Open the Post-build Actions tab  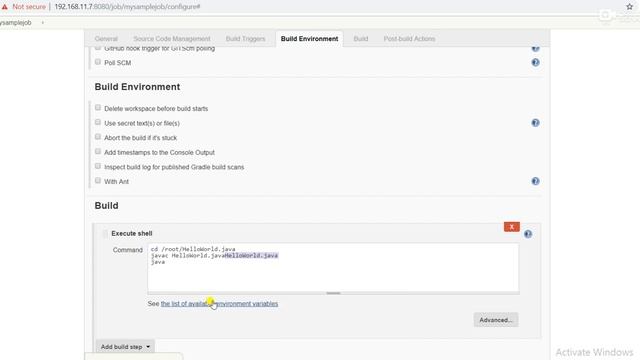tap(409, 39)
